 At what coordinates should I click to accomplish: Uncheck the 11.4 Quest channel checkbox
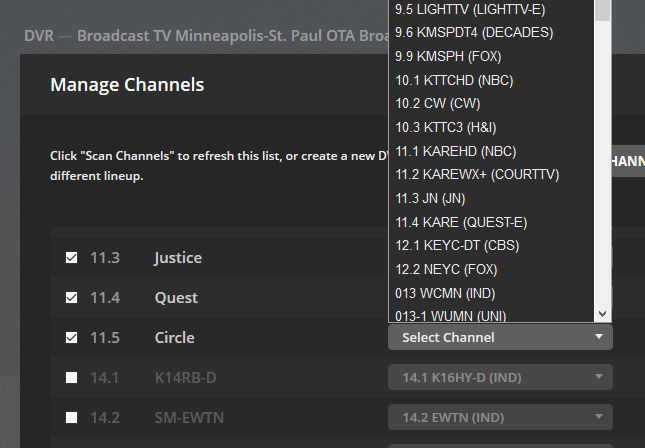coord(71,298)
